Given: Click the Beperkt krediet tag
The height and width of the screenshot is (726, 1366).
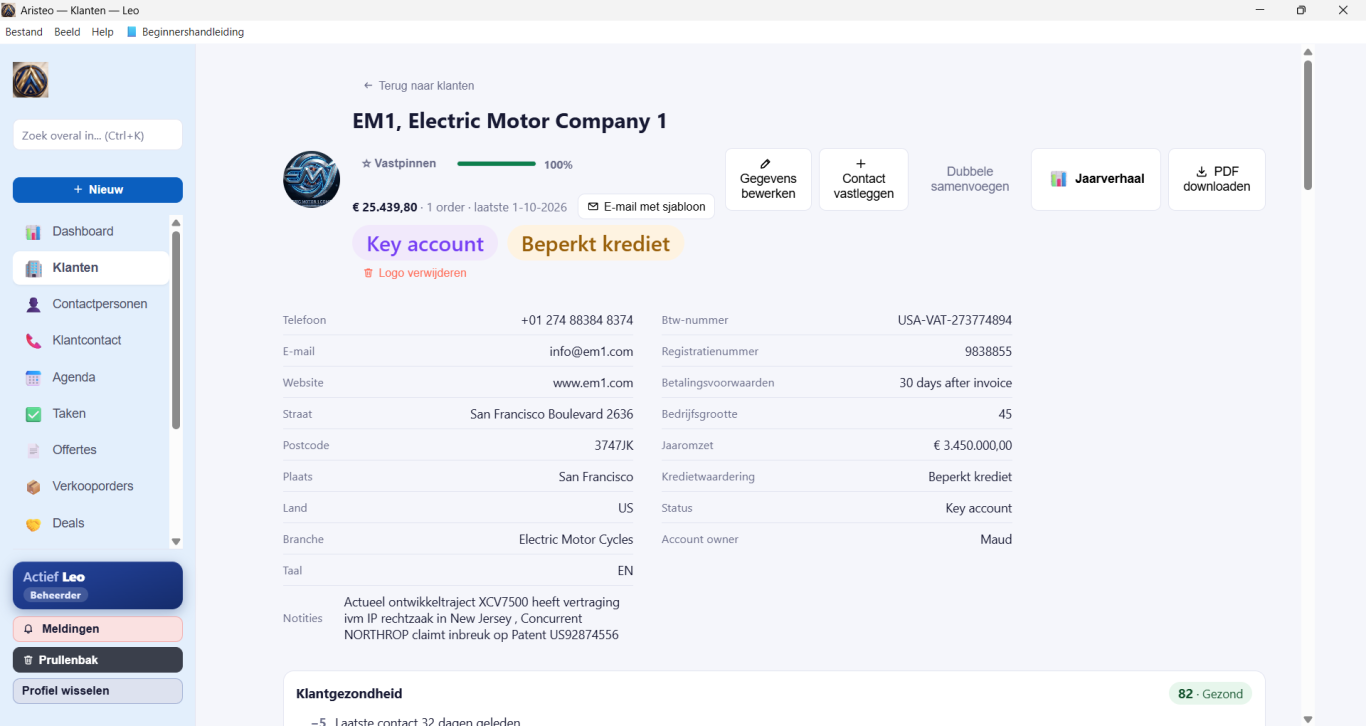Looking at the screenshot, I should point(595,244).
